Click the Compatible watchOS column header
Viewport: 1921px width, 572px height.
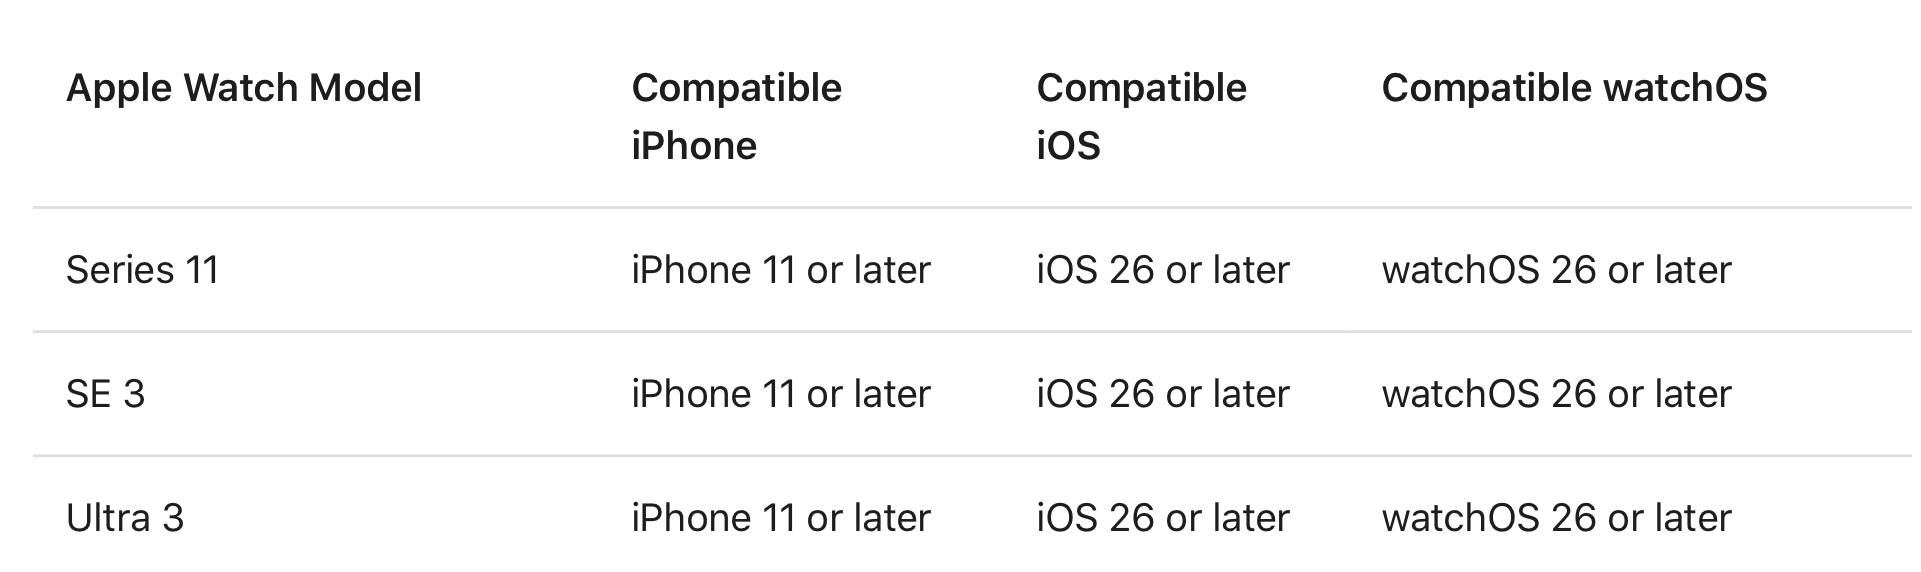point(1574,88)
